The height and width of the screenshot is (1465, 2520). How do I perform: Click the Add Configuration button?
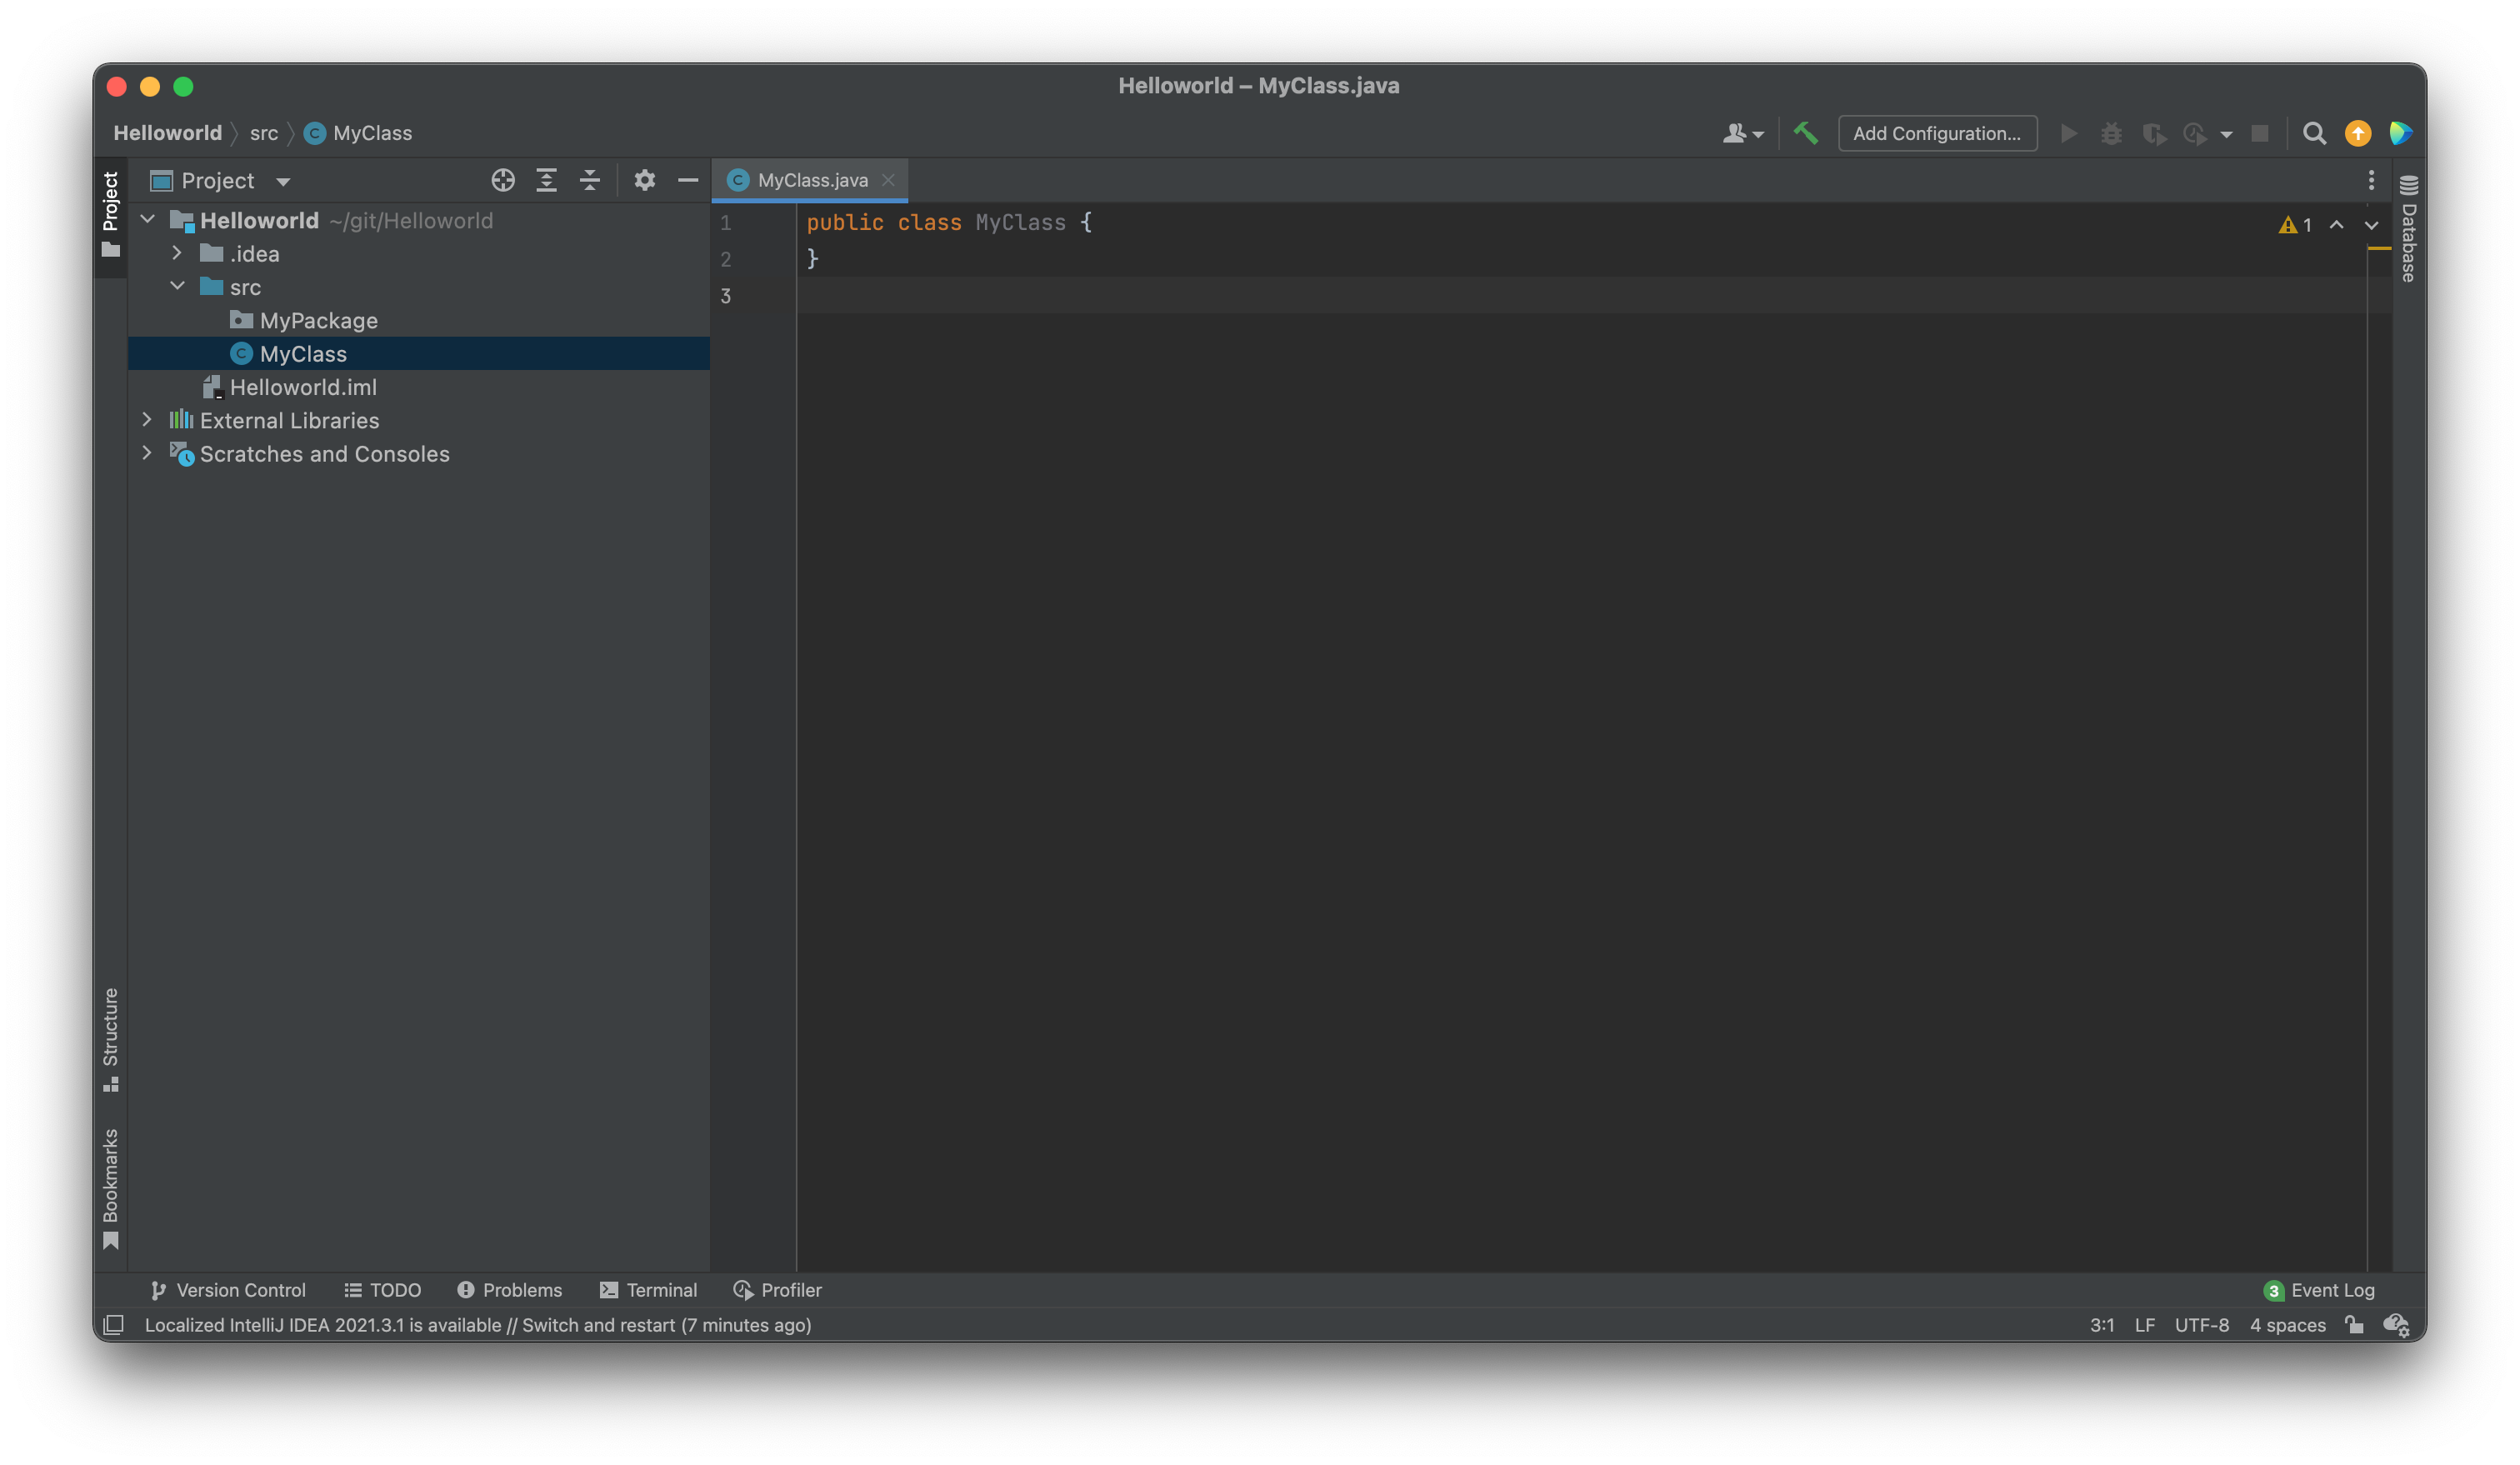1937,133
